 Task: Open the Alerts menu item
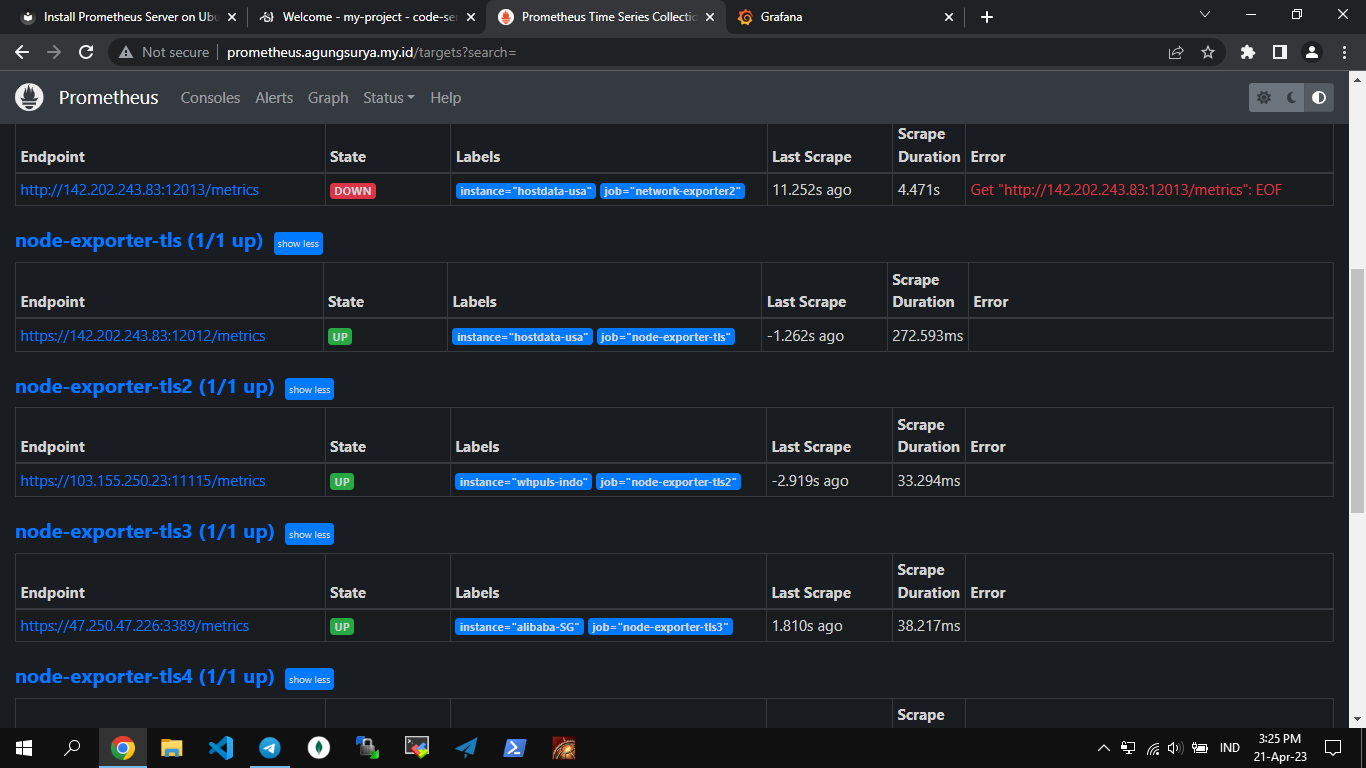pyautogui.click(x=274, y=97)
